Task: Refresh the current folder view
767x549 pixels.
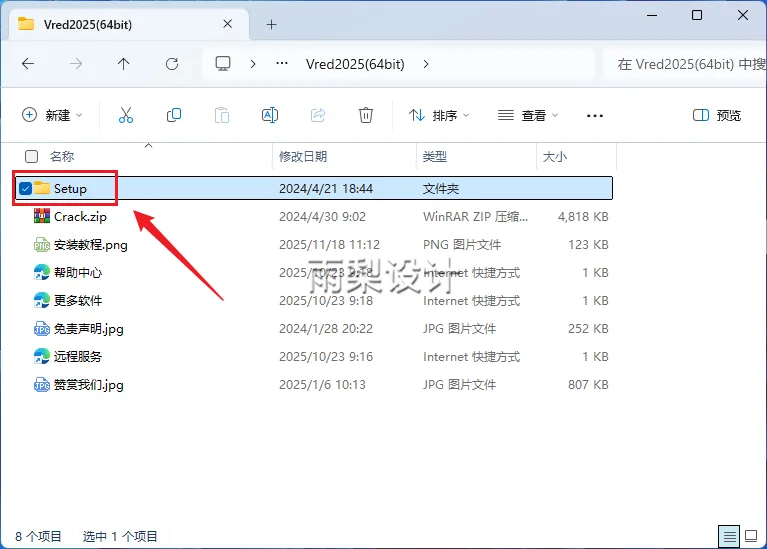Action: pyautogui.click(x=172, y=64)
